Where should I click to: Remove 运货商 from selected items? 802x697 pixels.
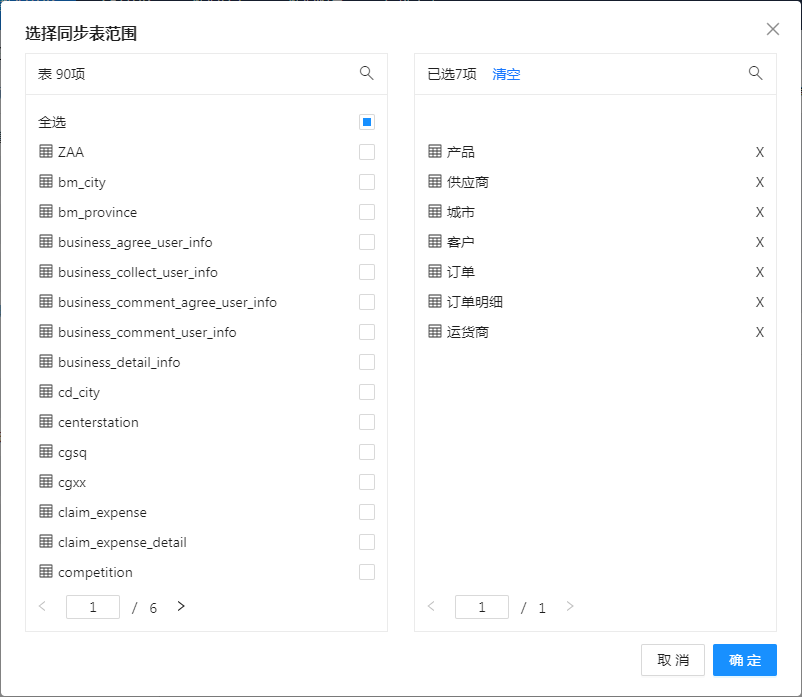tap(759, 332)
